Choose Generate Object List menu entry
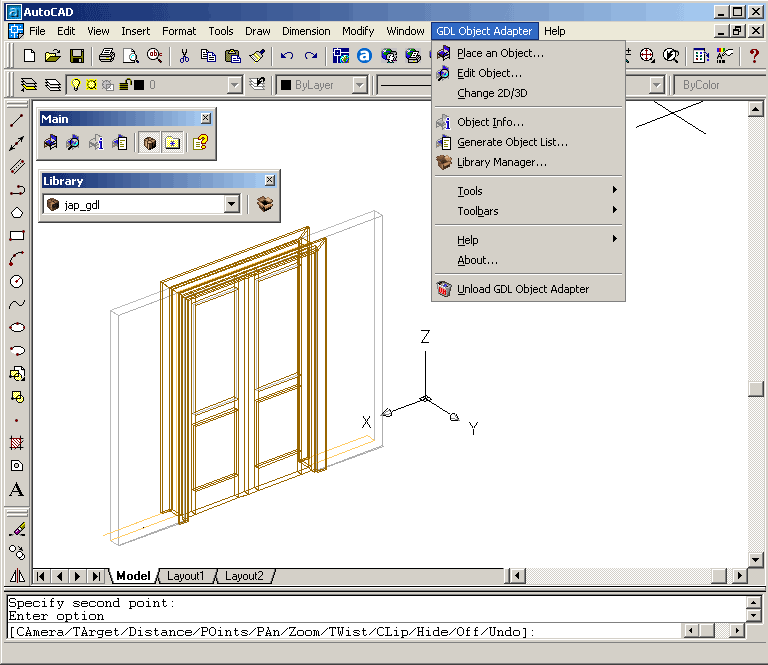Image resolution: width=768 pixels, height=665 pixels. pyautogui.click(x=528, y=142)
